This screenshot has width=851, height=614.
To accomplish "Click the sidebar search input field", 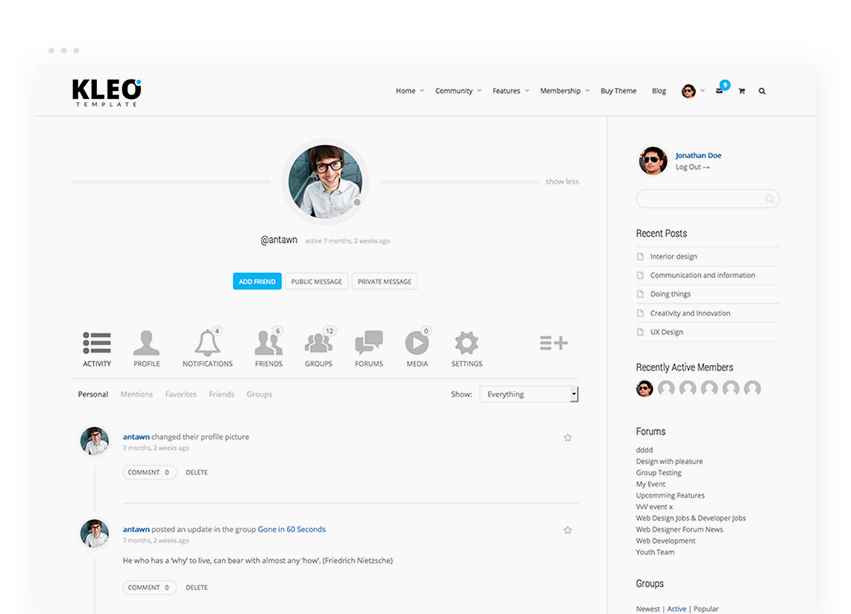I will 702,200.
